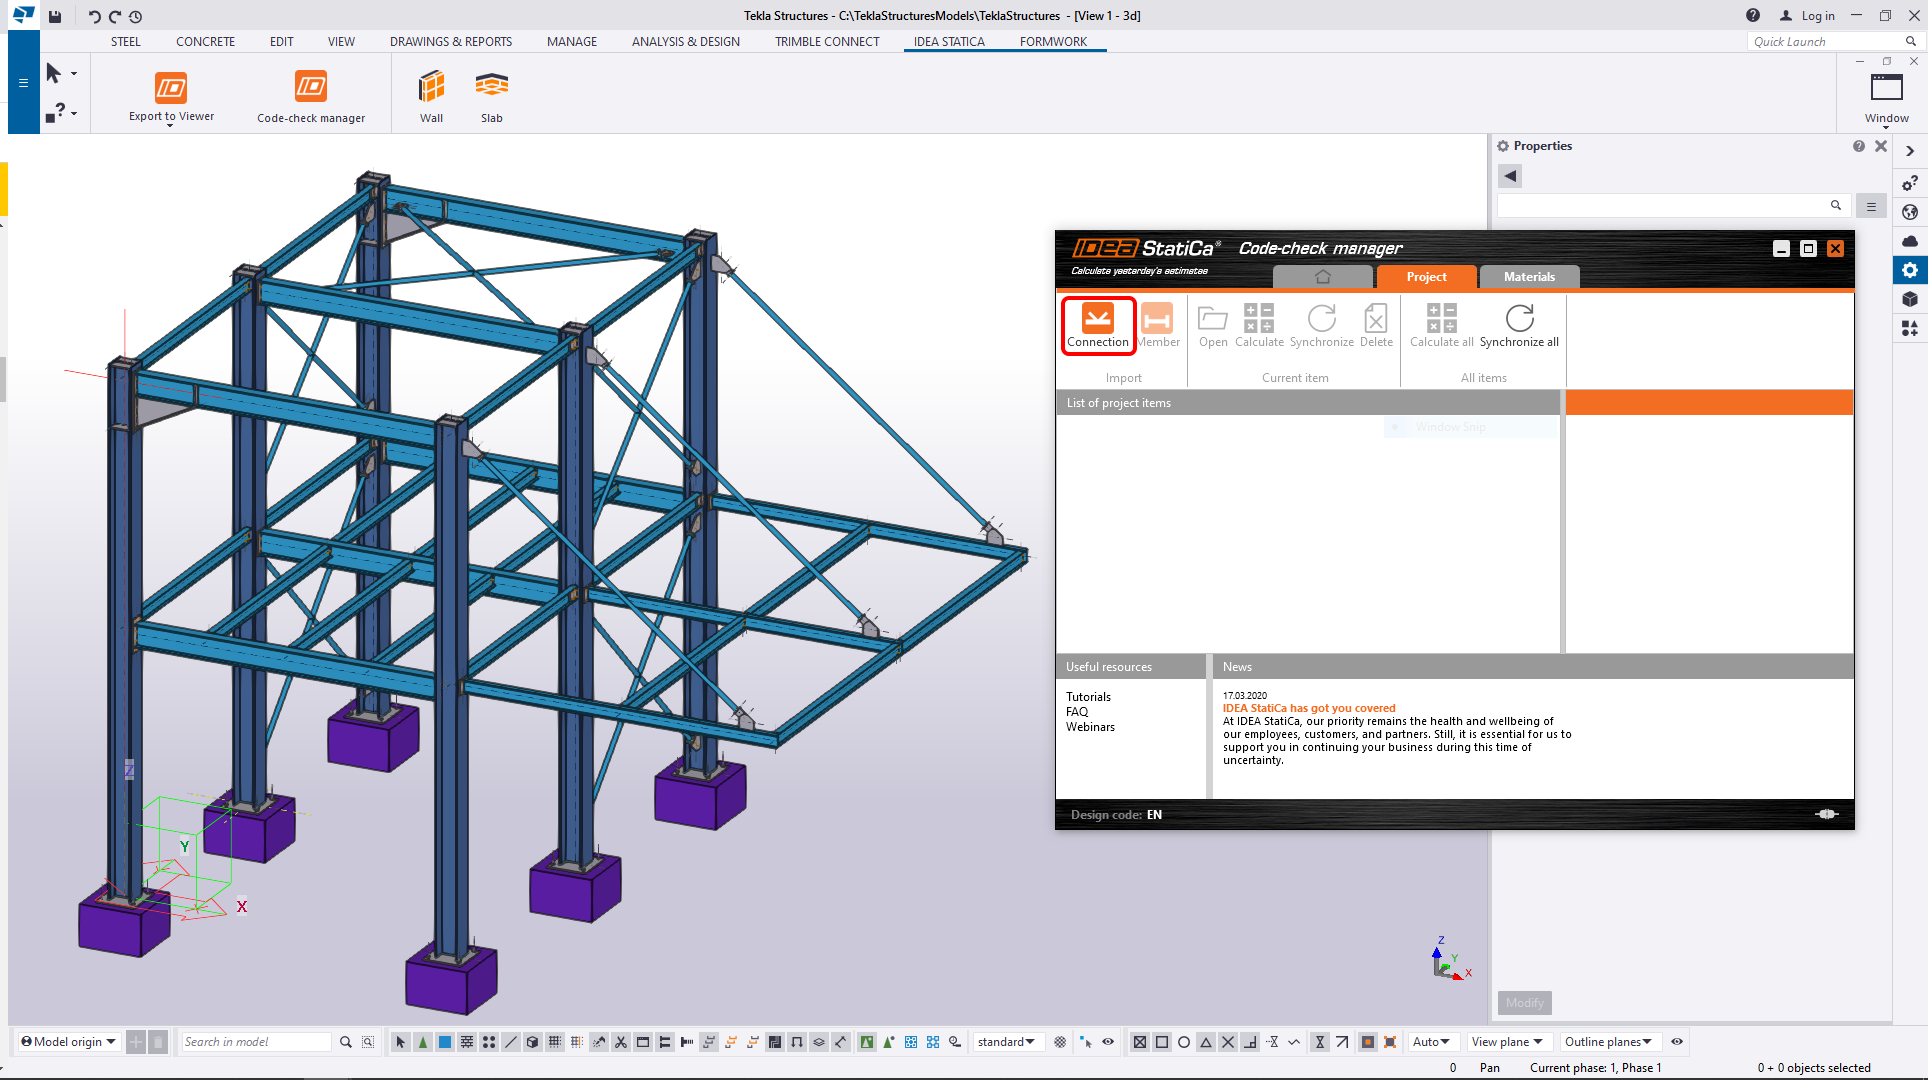Adjust the slider next to Design code EN
The image size is (1928, 1080).
(x=1827, y=814)
